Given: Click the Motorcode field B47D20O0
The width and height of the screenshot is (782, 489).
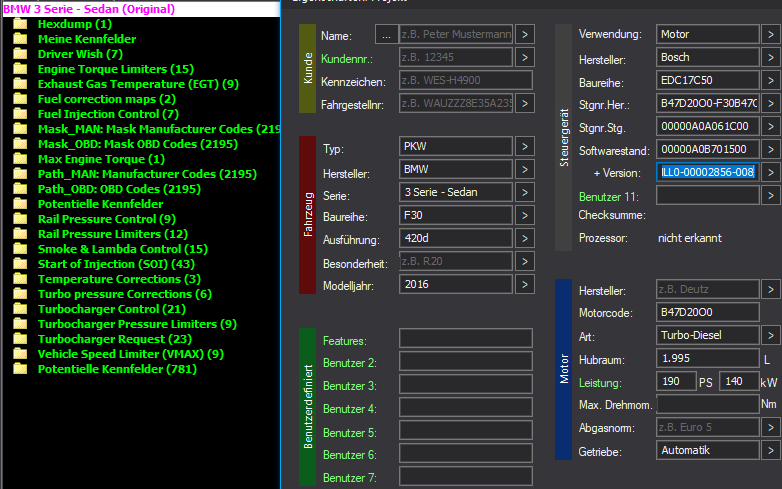Looking at the screenshot, I should click(x=708, y=312).
